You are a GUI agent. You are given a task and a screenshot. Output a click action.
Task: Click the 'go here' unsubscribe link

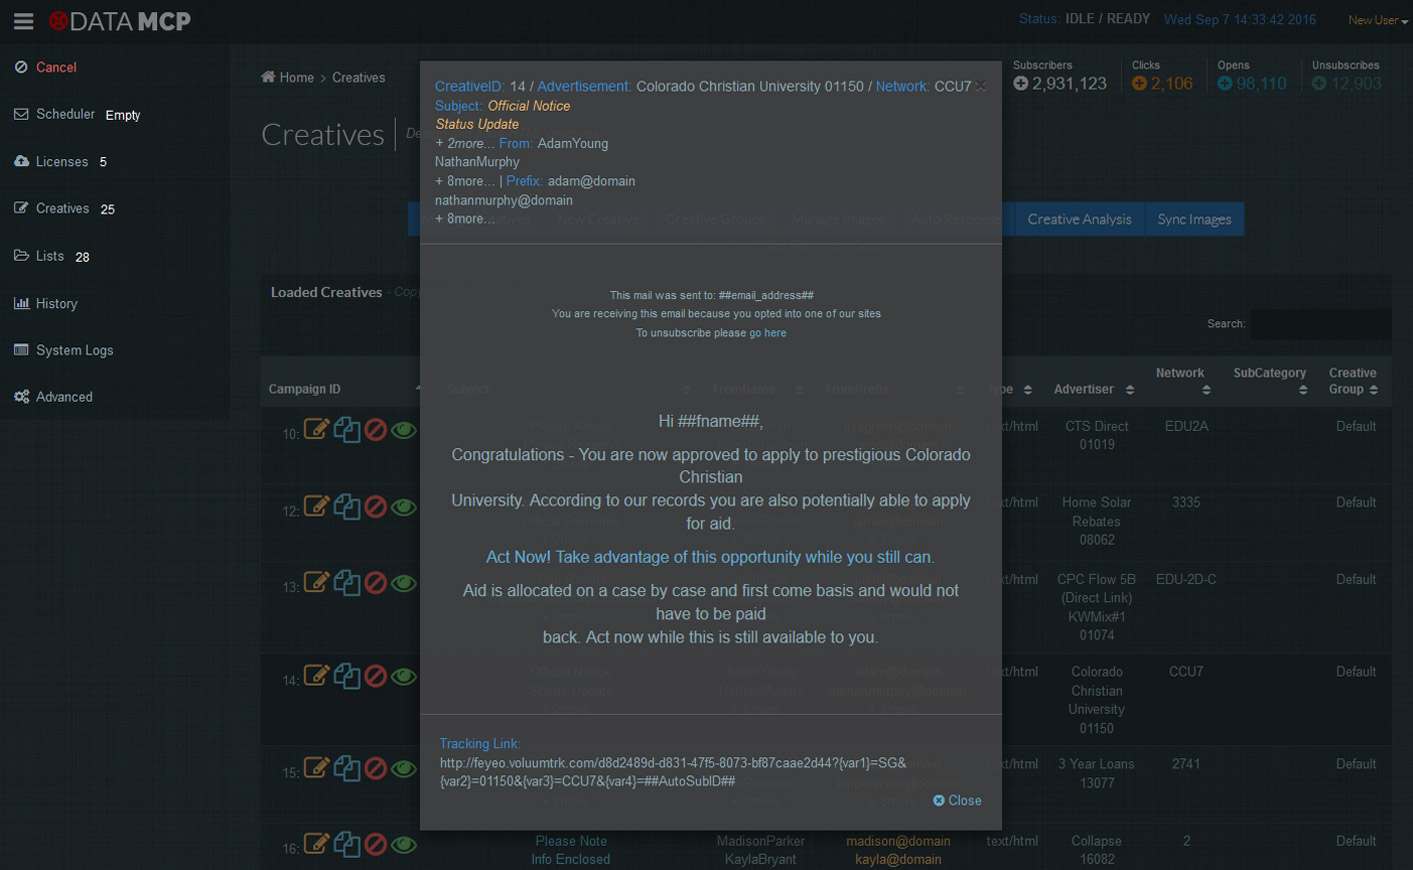click(768, 333)
